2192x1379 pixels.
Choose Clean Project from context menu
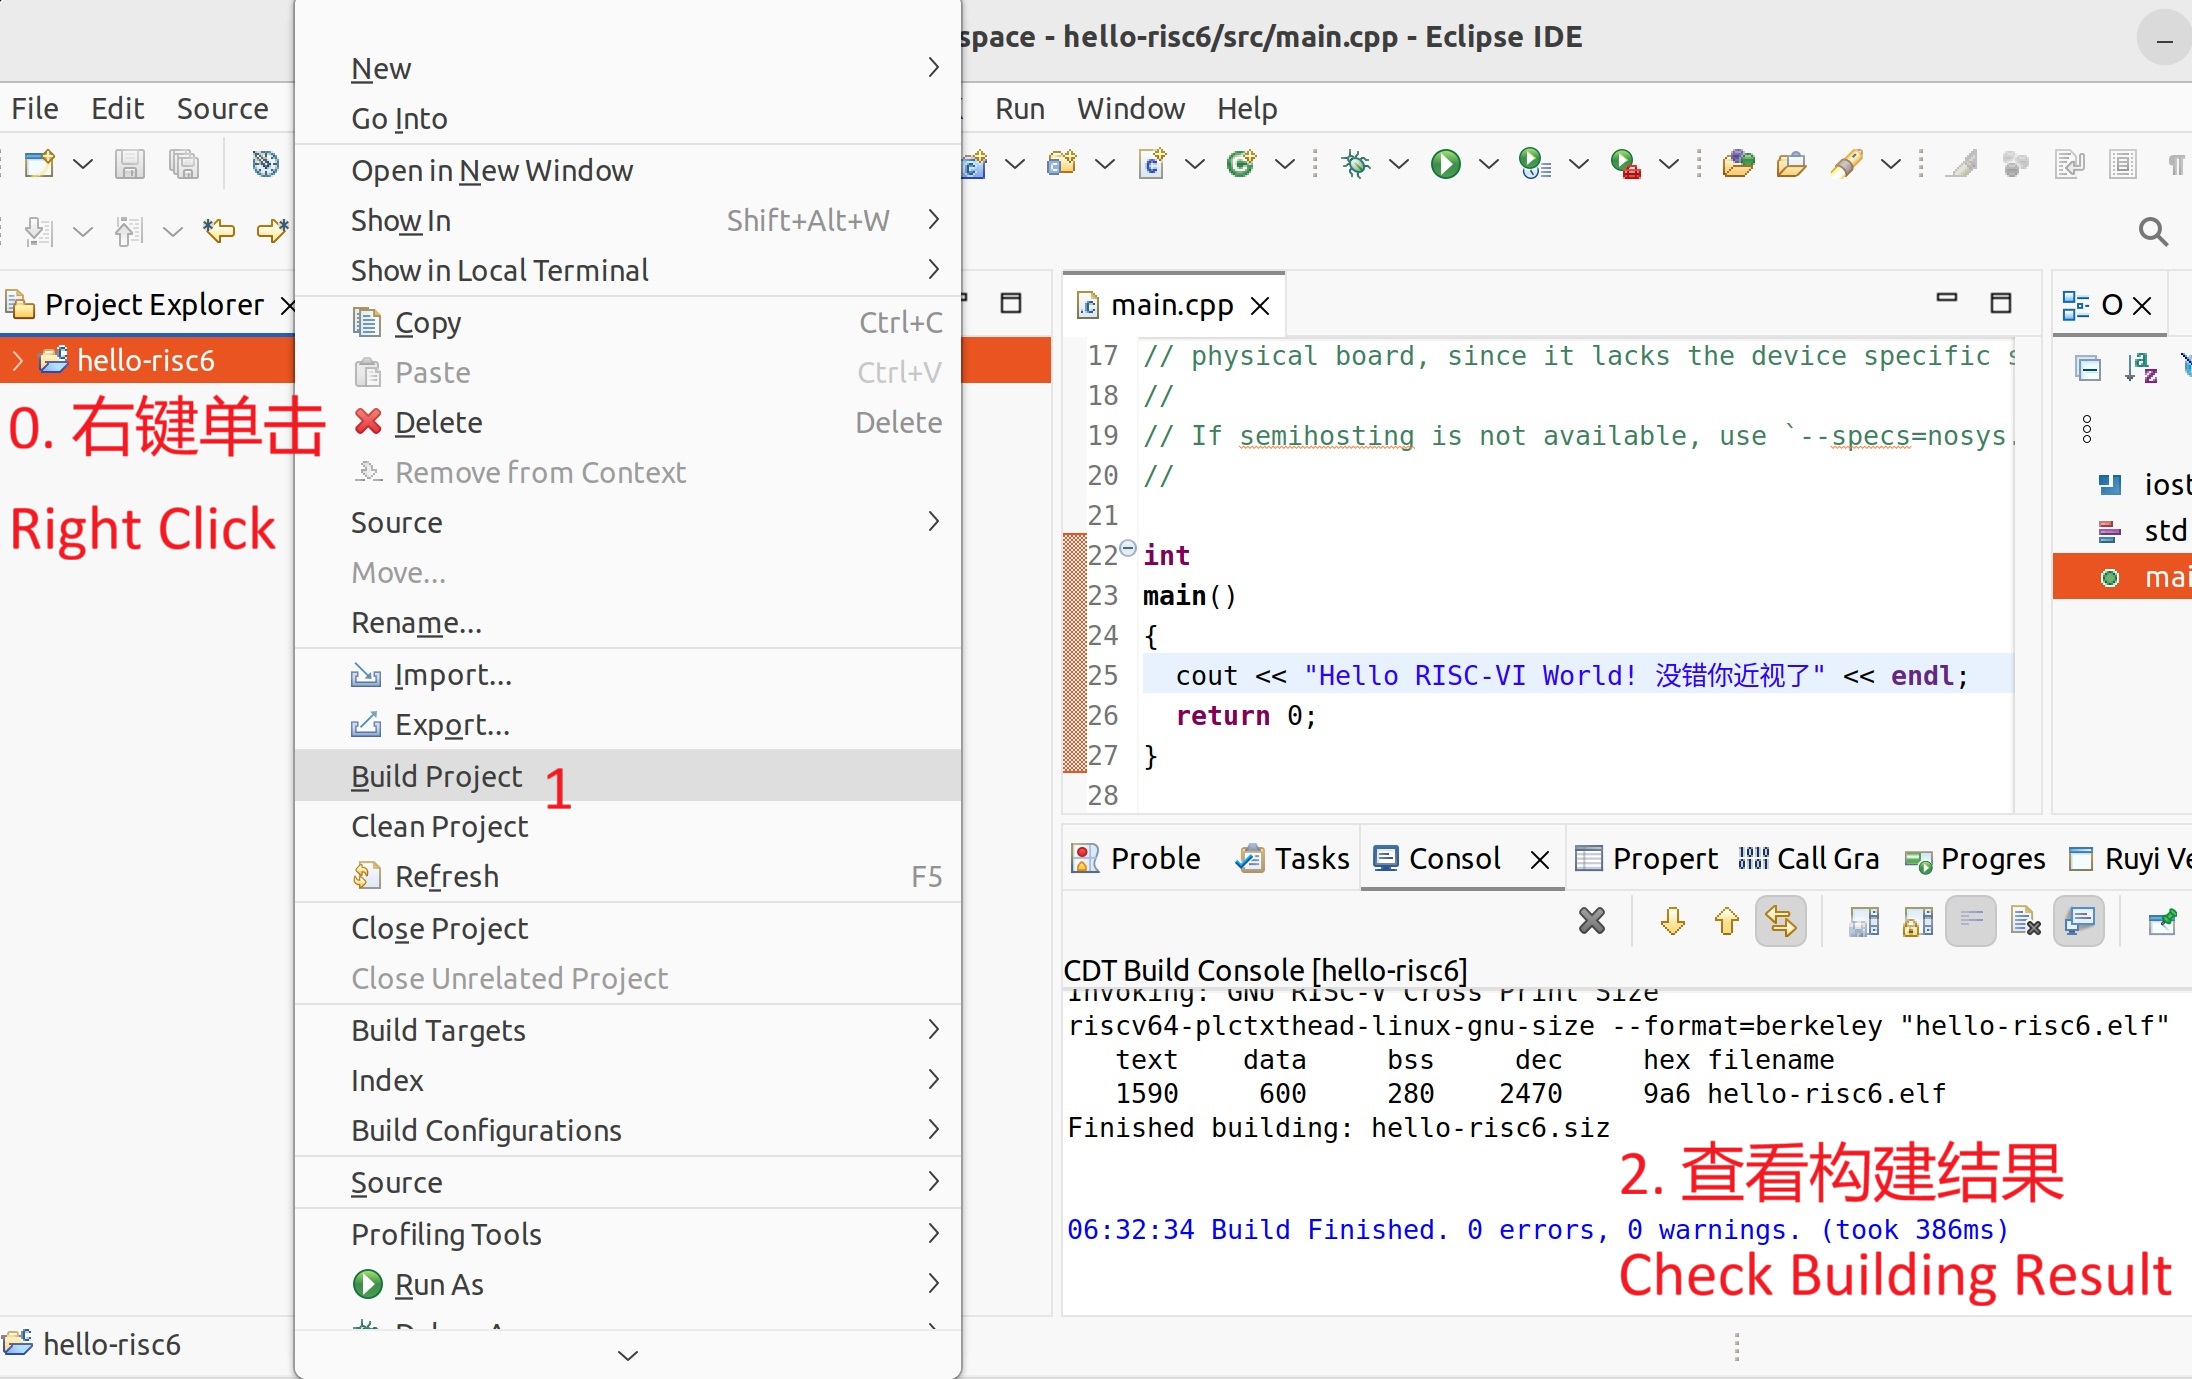coord(439,826)
